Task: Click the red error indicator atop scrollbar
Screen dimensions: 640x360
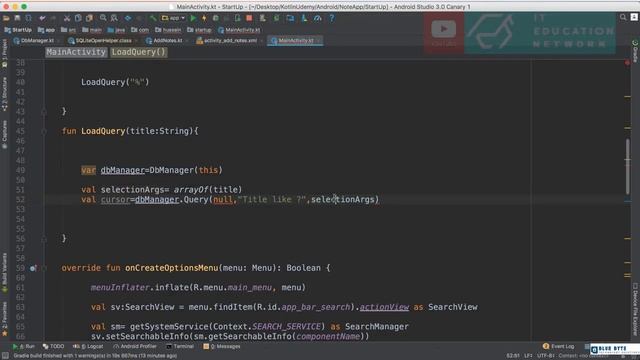Action: pos(627,63)
